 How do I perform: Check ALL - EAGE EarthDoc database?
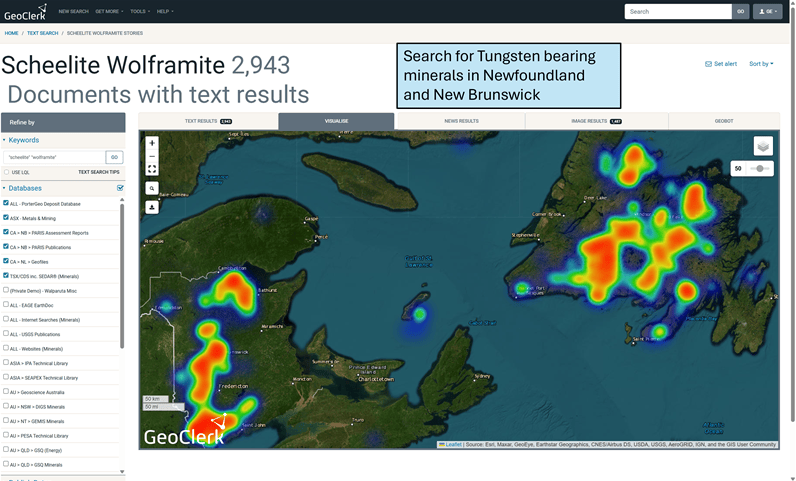click(6, 304)
